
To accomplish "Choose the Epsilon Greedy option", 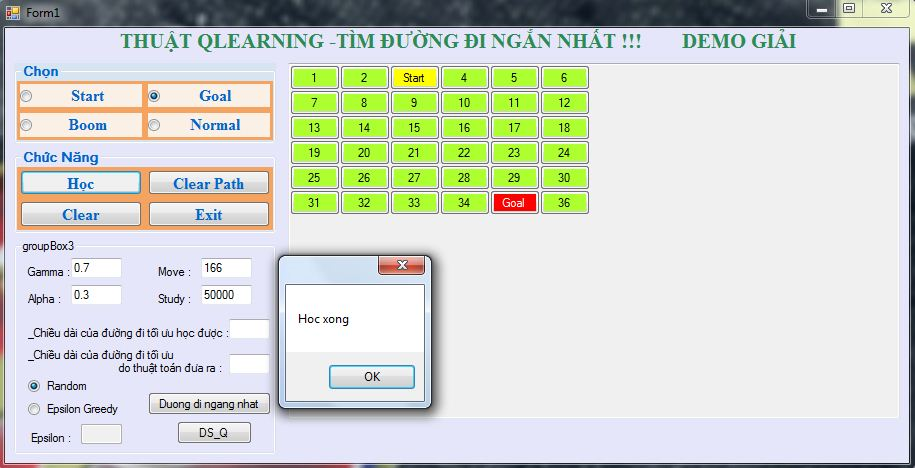I will click(x=73, y=408).
